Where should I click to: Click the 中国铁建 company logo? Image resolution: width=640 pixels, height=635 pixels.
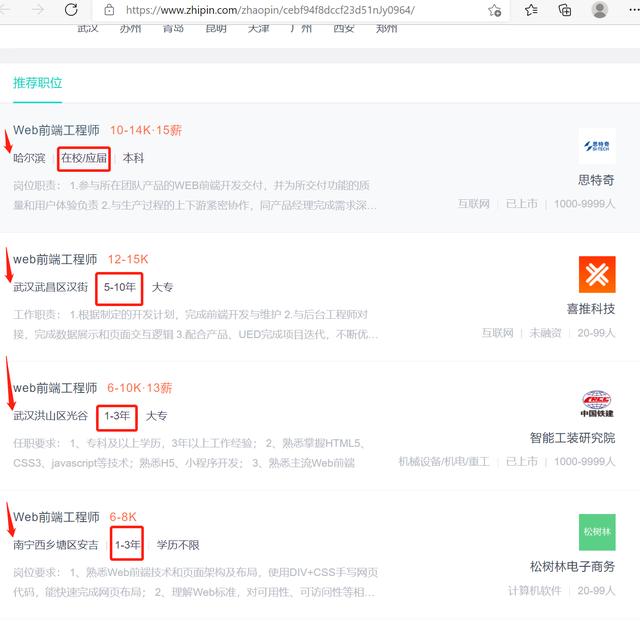(597, 403)
